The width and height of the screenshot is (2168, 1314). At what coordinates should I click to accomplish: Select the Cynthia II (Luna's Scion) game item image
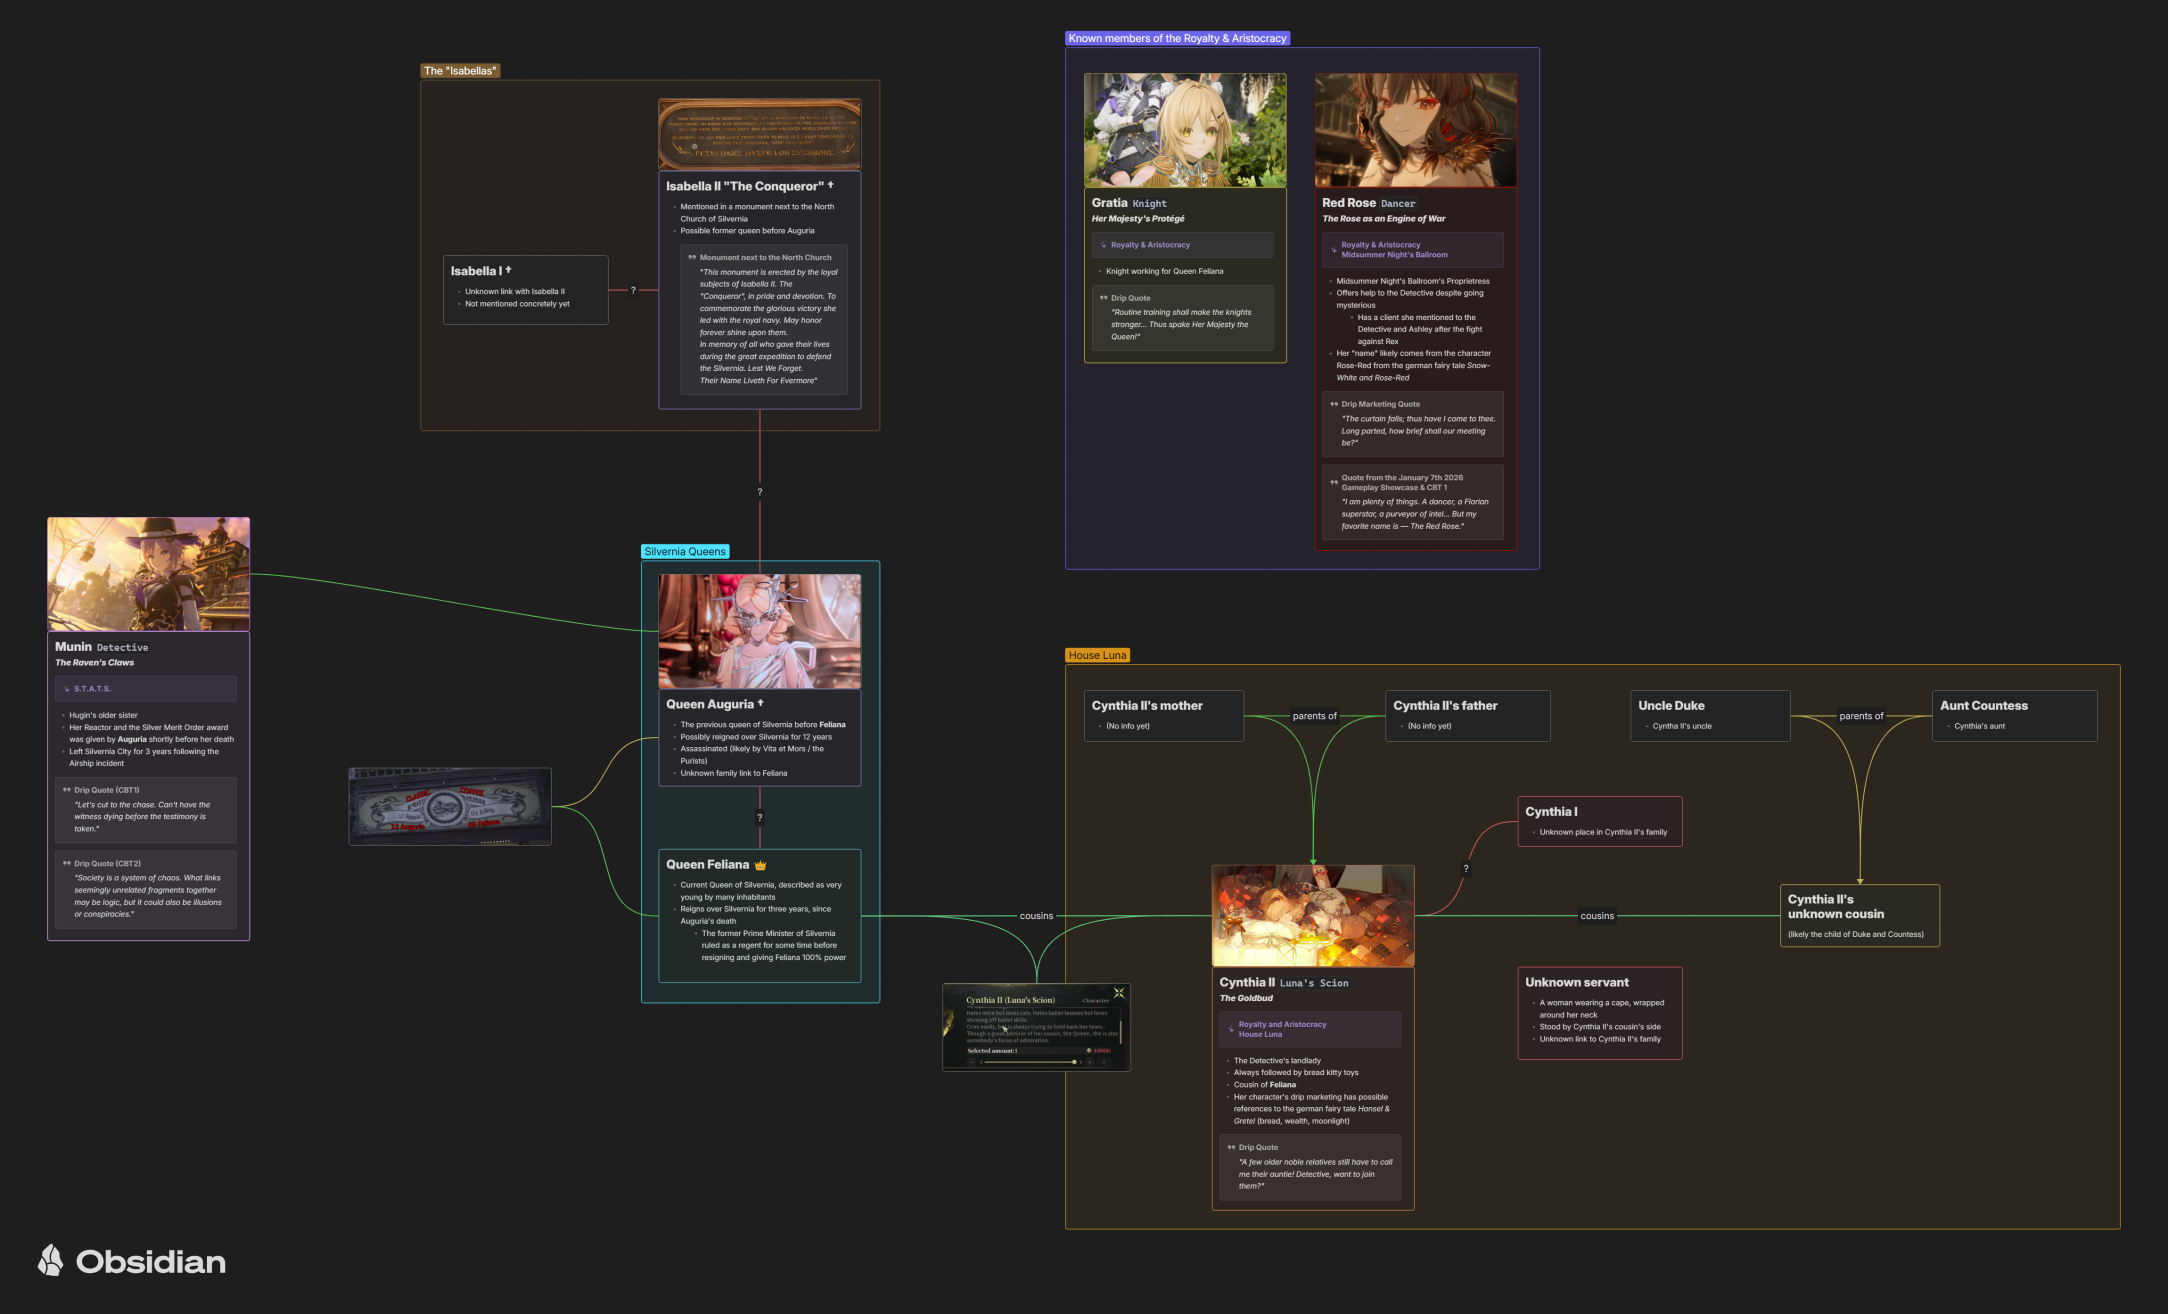coord(1036,1027)
